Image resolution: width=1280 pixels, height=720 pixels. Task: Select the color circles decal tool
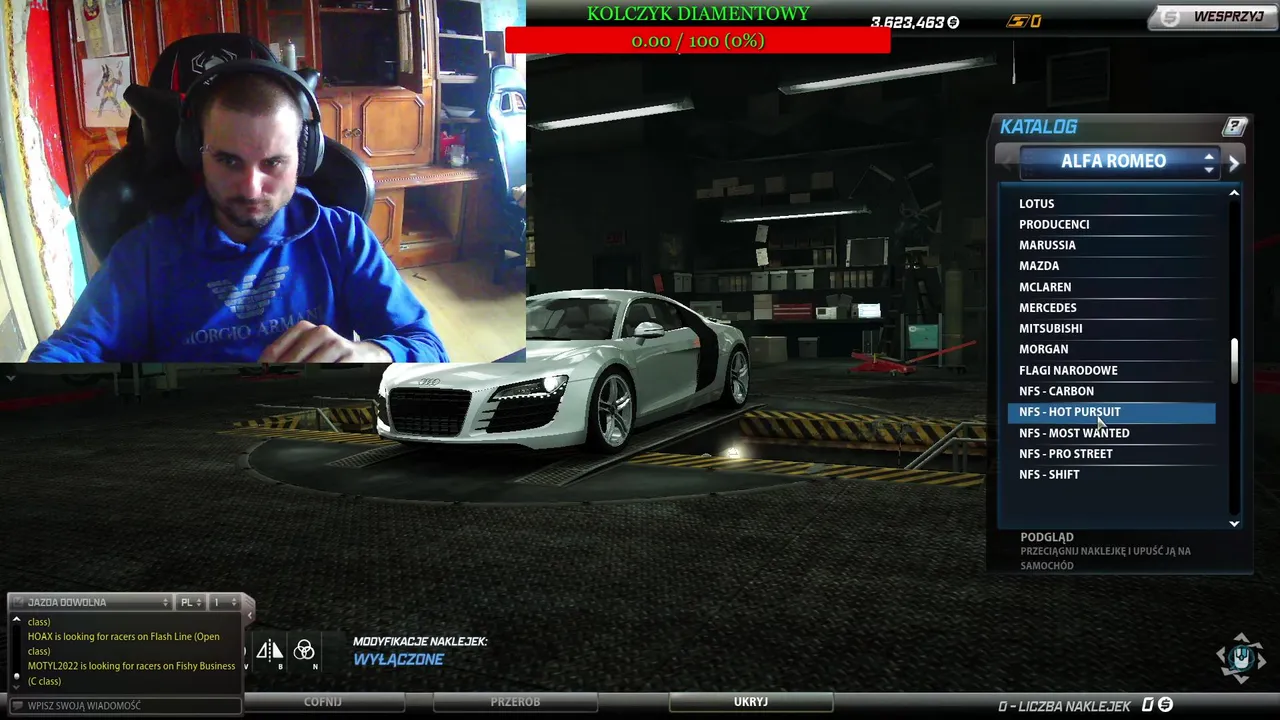coord(304,652)
